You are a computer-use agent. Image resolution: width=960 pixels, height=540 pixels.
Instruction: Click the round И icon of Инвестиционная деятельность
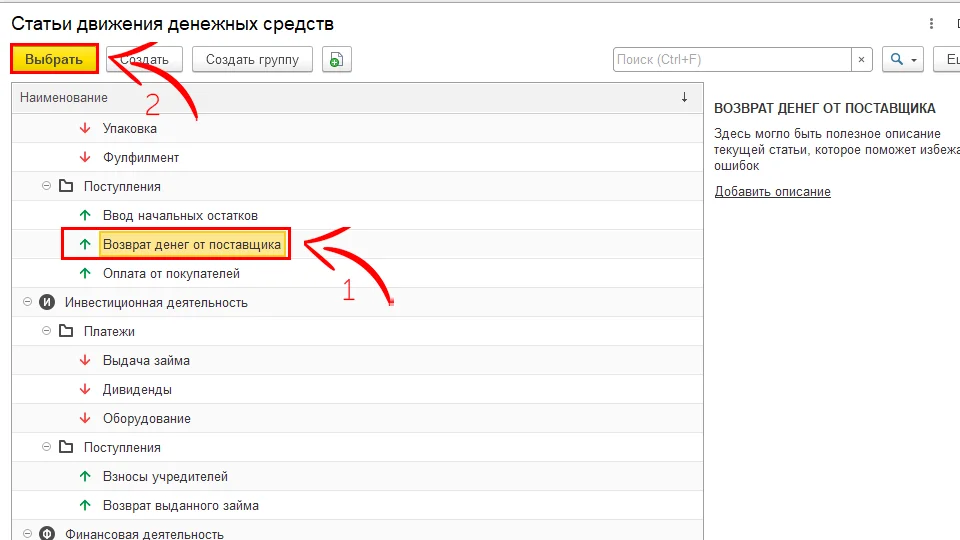pyautogui.click(x=47, y=302)
